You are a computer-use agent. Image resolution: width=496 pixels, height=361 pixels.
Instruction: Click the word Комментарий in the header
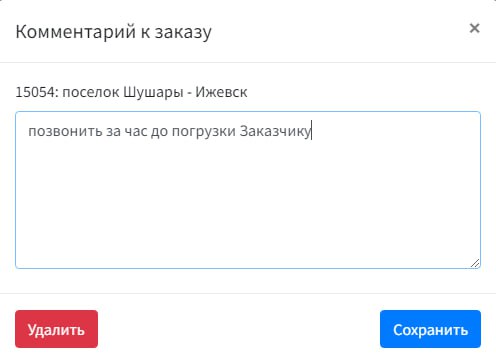point(76,32)
